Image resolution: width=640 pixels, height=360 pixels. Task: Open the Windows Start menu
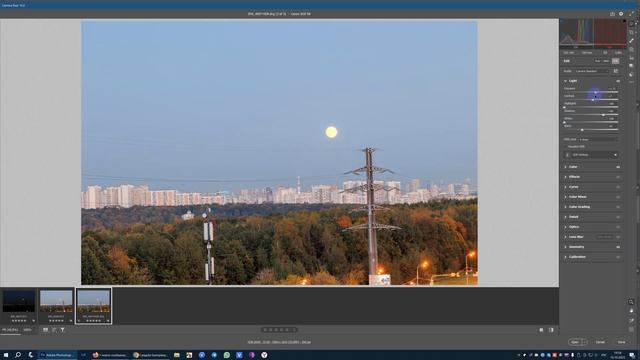(6, 355)
